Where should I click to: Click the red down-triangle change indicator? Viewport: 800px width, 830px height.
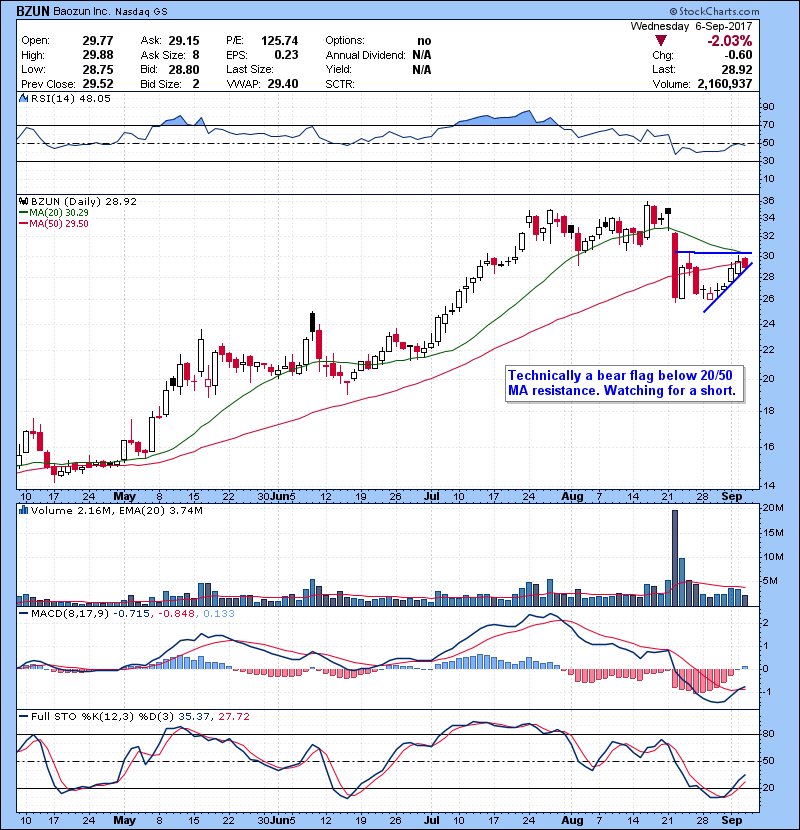click(x=660, y=41)
